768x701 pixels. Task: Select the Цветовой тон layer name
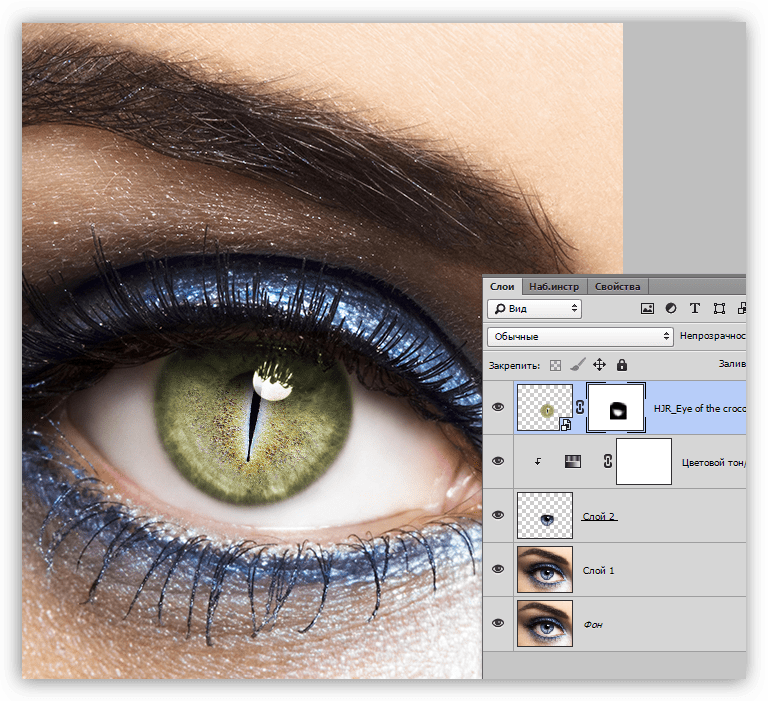pos(714,463)
